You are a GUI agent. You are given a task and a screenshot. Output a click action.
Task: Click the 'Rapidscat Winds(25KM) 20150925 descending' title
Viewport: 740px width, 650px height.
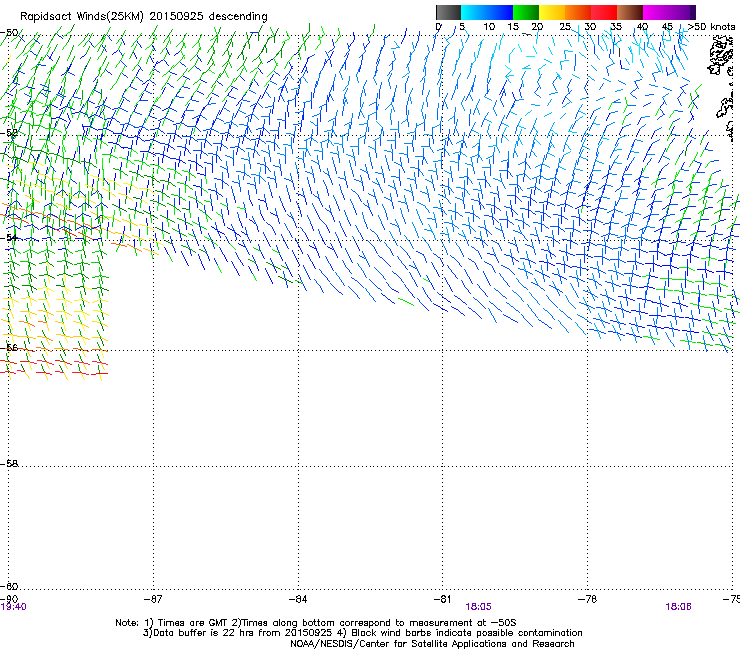point(143,17)
